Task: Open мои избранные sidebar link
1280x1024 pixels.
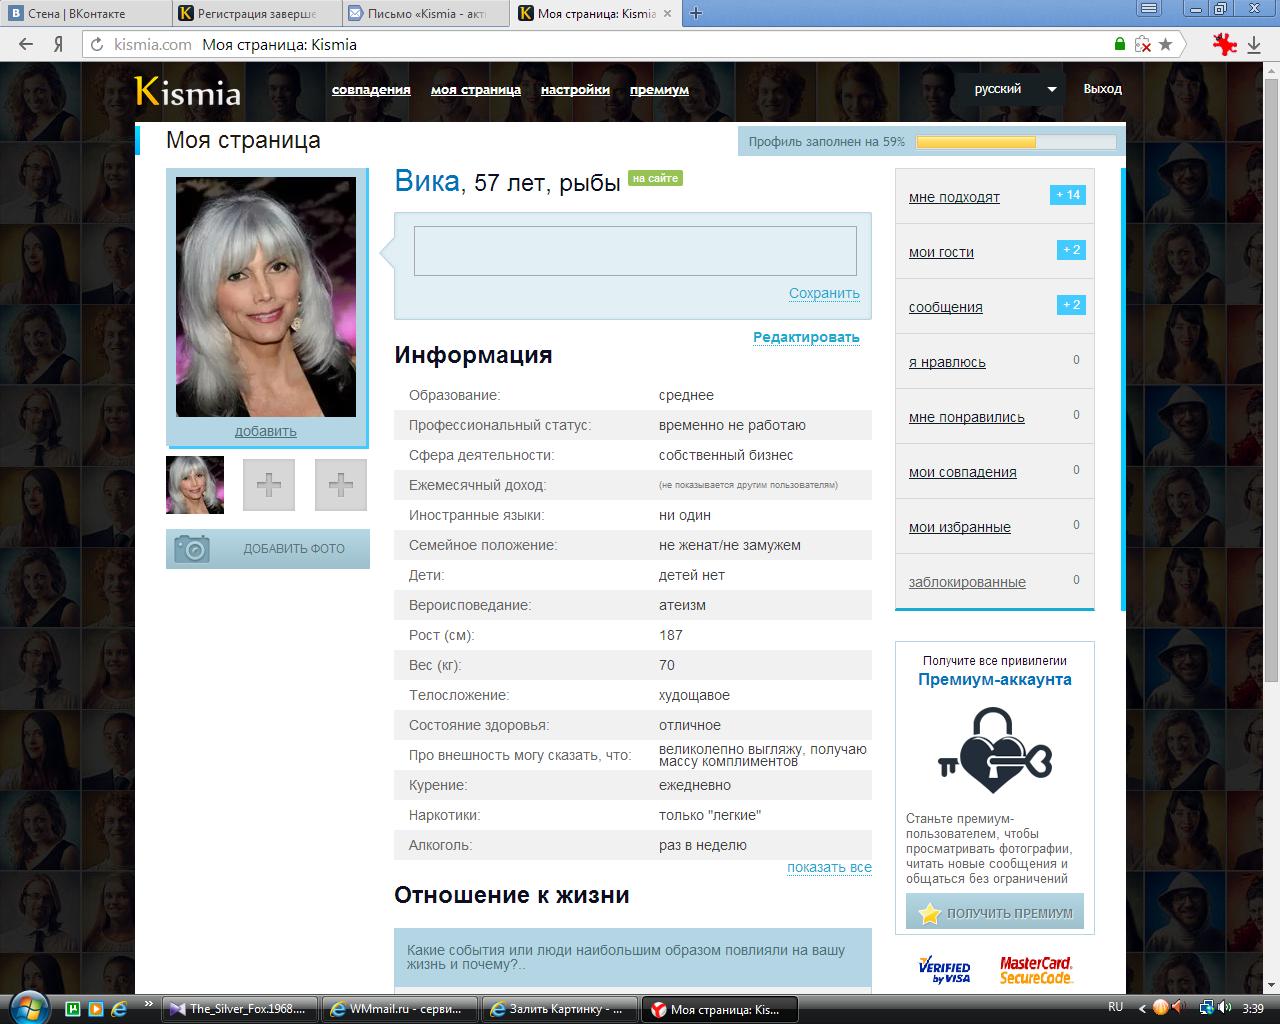Action: 960,527
